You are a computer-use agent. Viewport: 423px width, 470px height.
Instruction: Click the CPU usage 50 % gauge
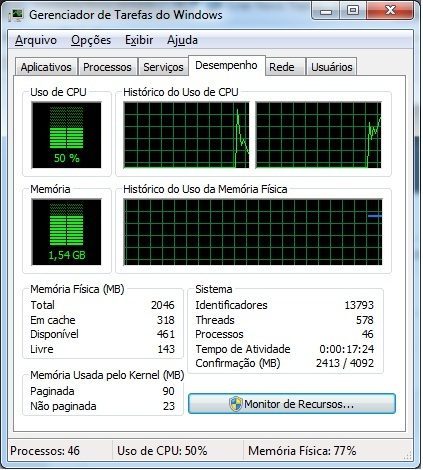coord(66,135)
